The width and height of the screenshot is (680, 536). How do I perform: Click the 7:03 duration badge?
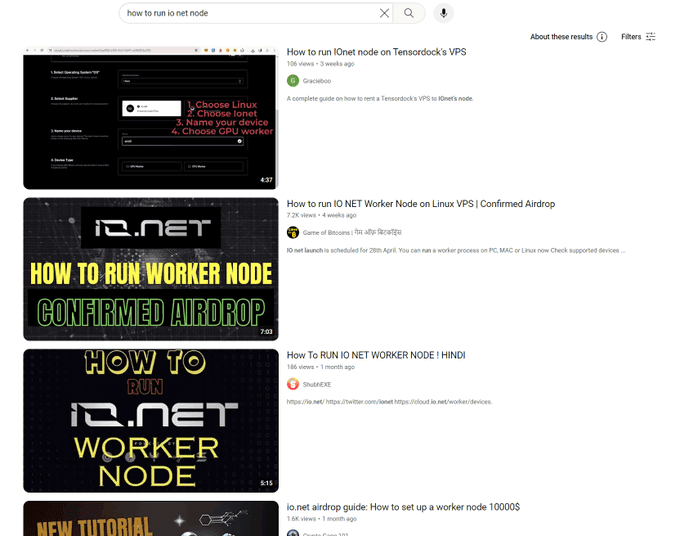[x=266, y=332]
